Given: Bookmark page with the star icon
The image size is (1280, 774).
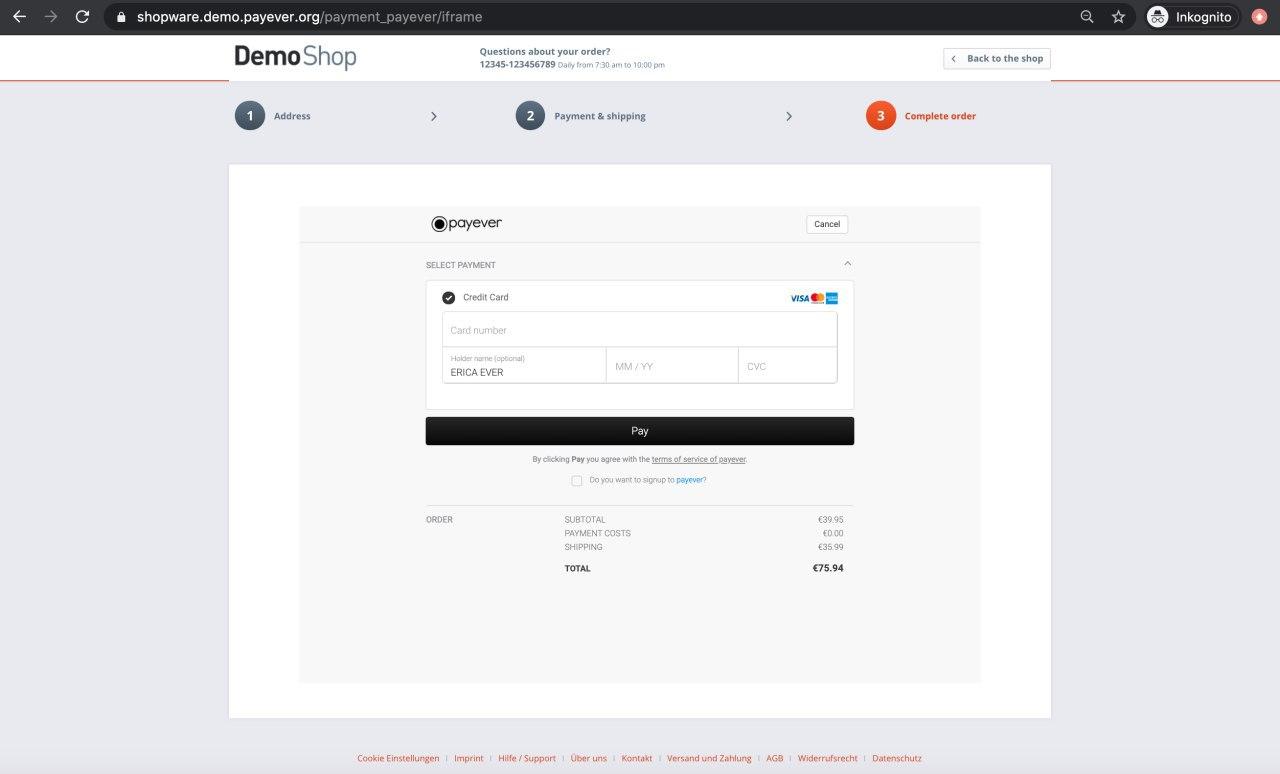Looking at the screenshot, I should (1118, 17).
